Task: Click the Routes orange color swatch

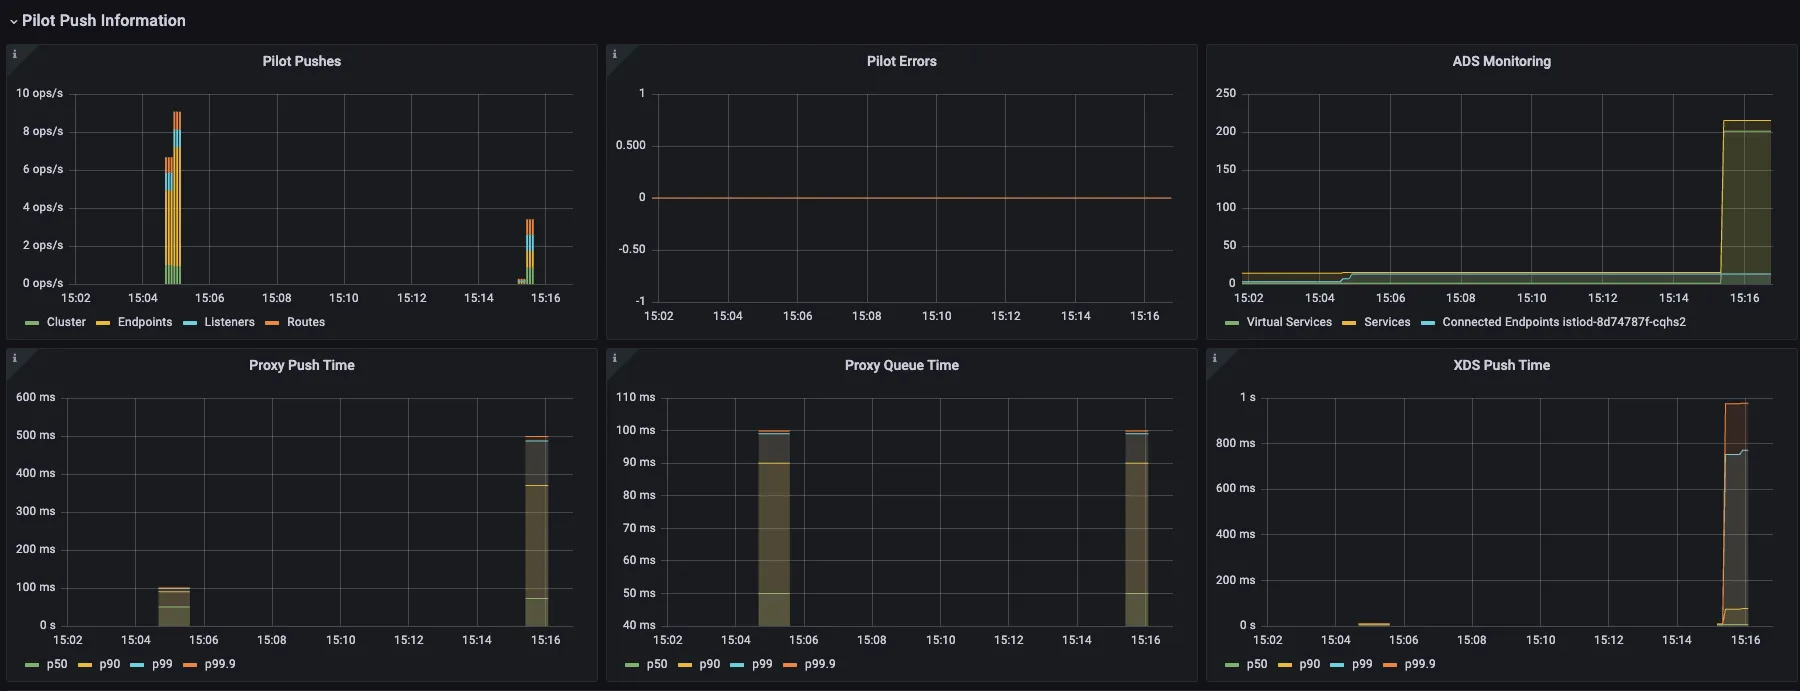Action: [272, 323]
